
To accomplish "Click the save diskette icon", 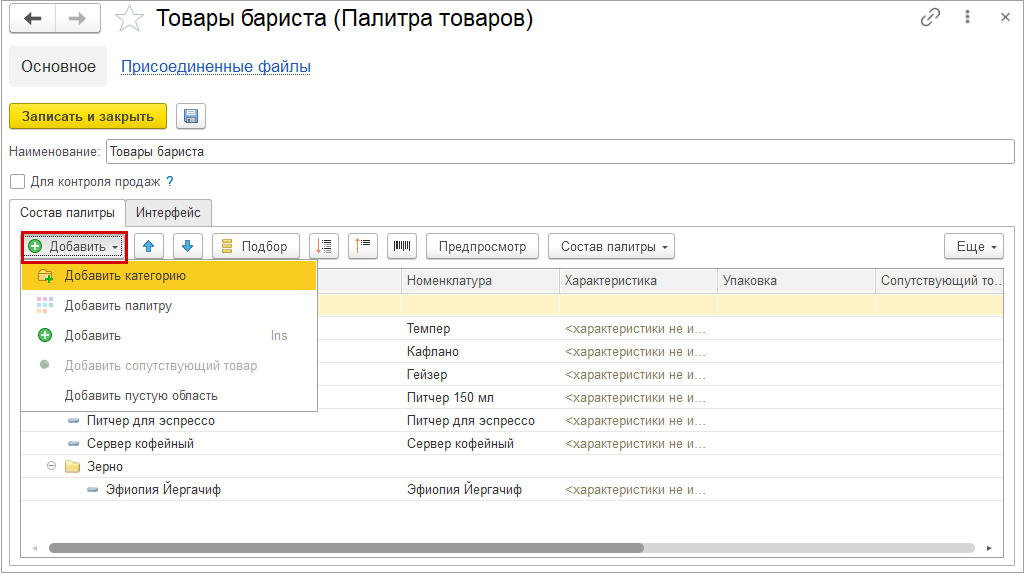I will click(x=191, y=116).
